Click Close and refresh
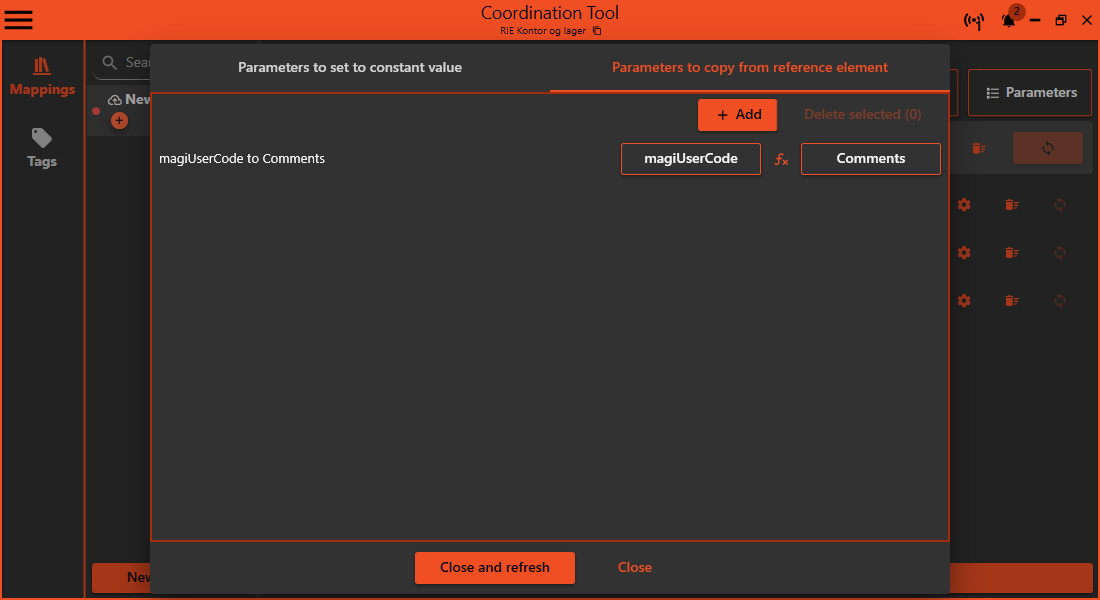The width and height of the screenshot is (1100, 600). pos(495,567)
